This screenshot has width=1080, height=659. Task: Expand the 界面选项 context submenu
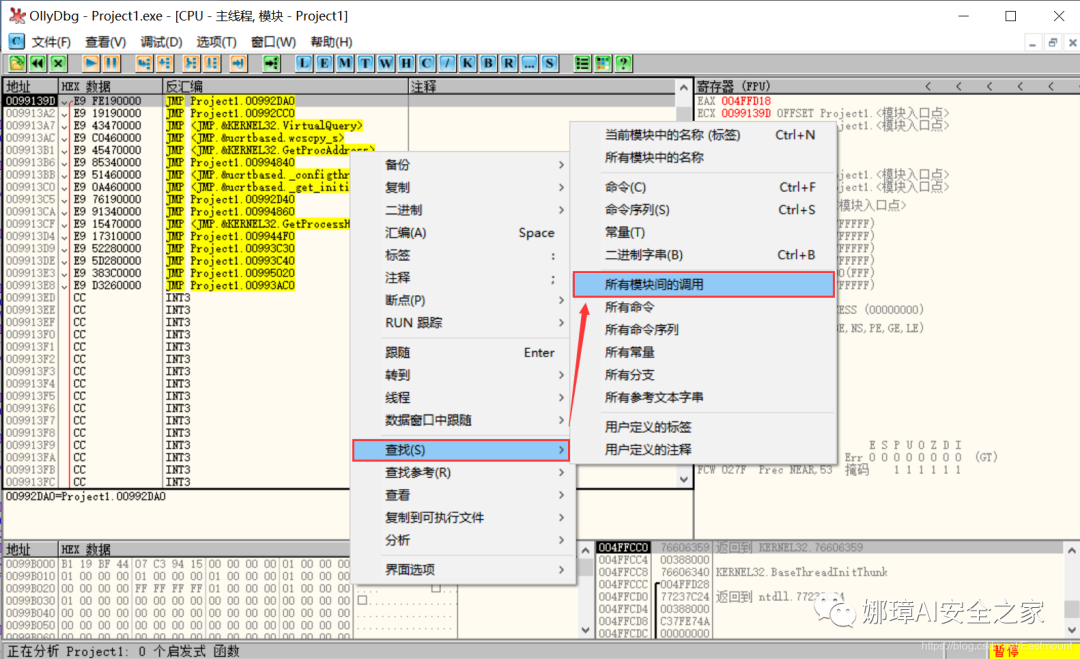tap(463, 569)
